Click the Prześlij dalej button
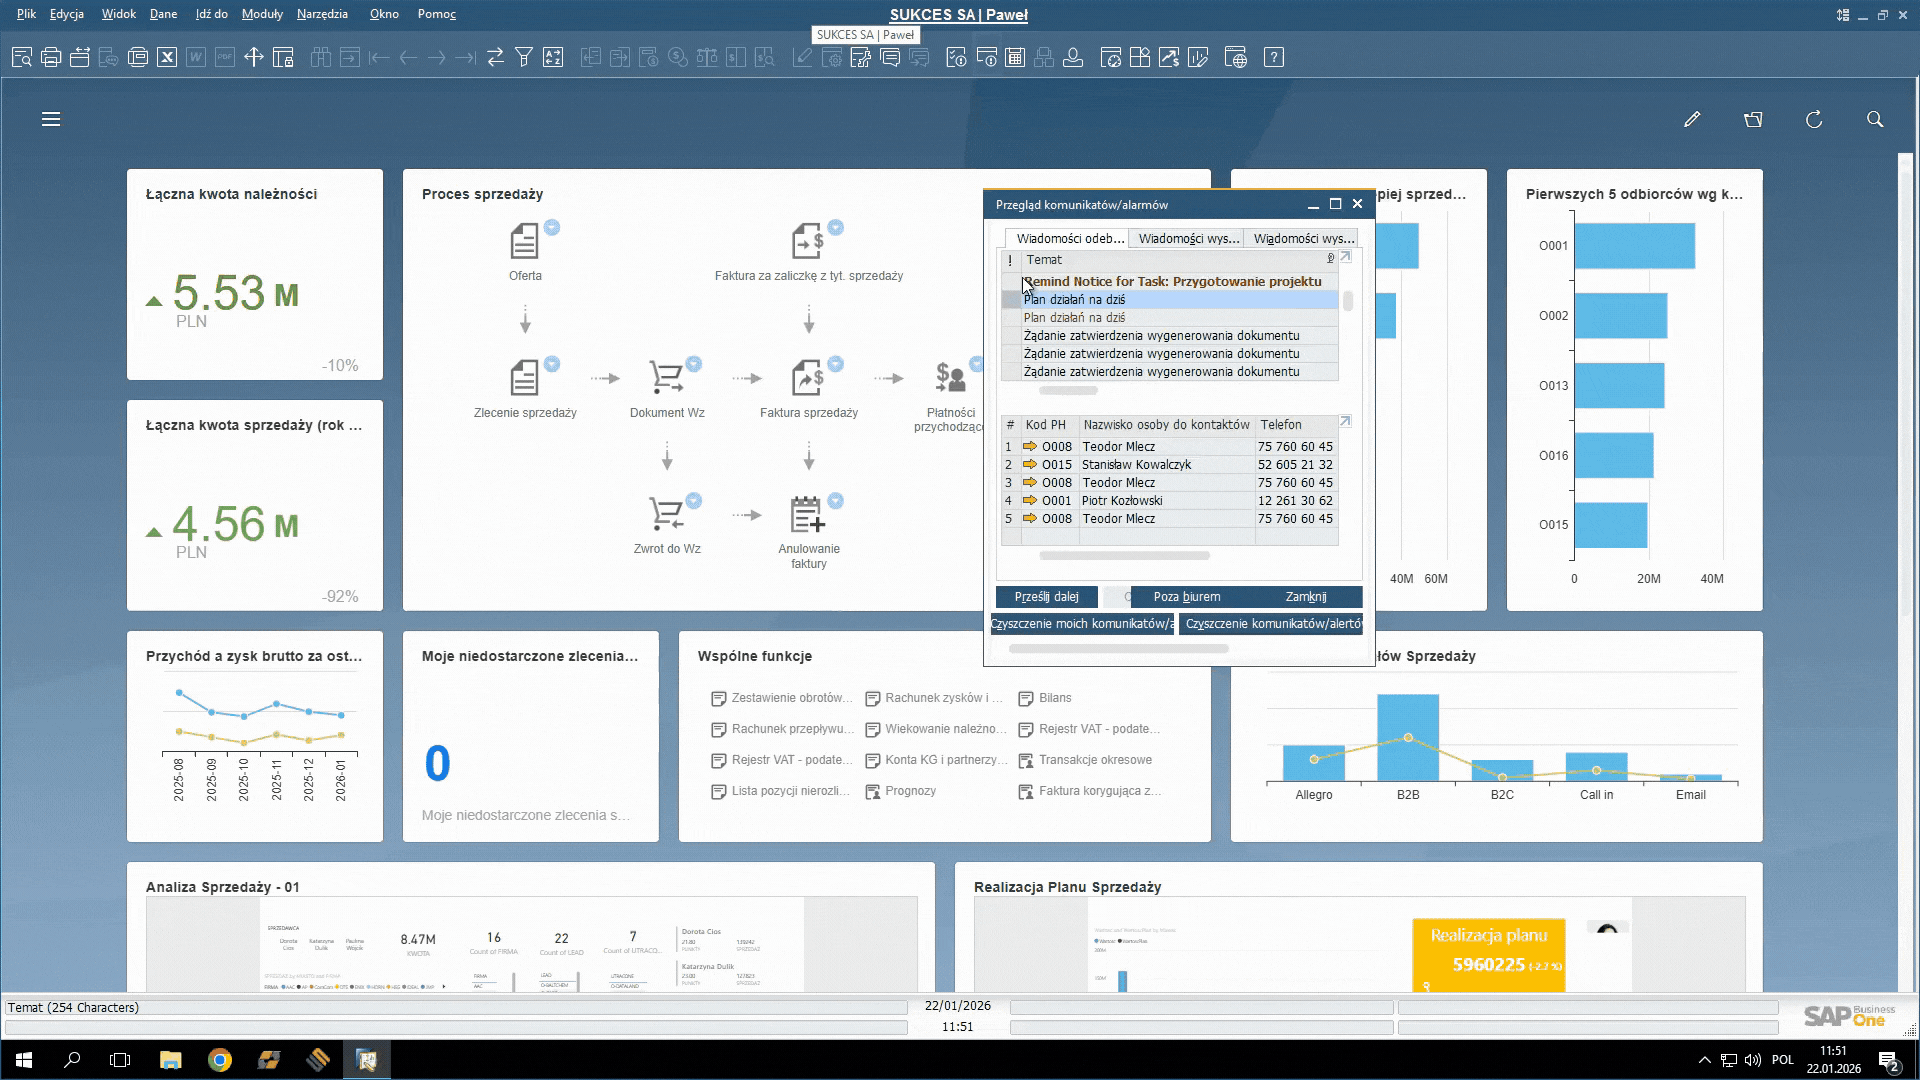This screenshot has height=1080, width=1920. pyautogui.click(x=1046, y=597)
